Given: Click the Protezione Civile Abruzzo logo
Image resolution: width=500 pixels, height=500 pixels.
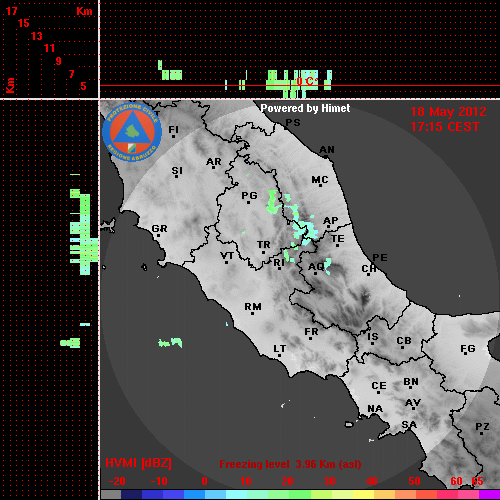Looking at the screenshot, I should 132,133.
